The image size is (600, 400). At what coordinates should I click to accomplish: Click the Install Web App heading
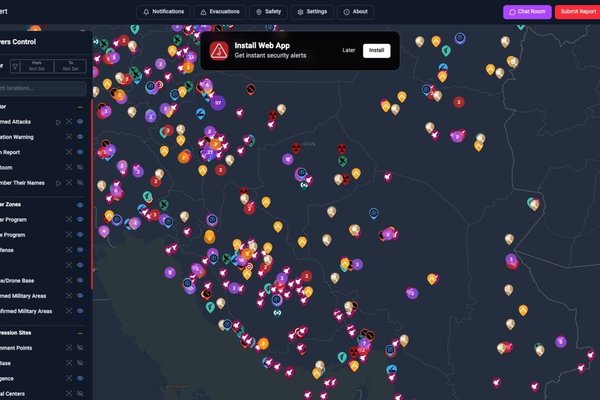click(262, 46)
